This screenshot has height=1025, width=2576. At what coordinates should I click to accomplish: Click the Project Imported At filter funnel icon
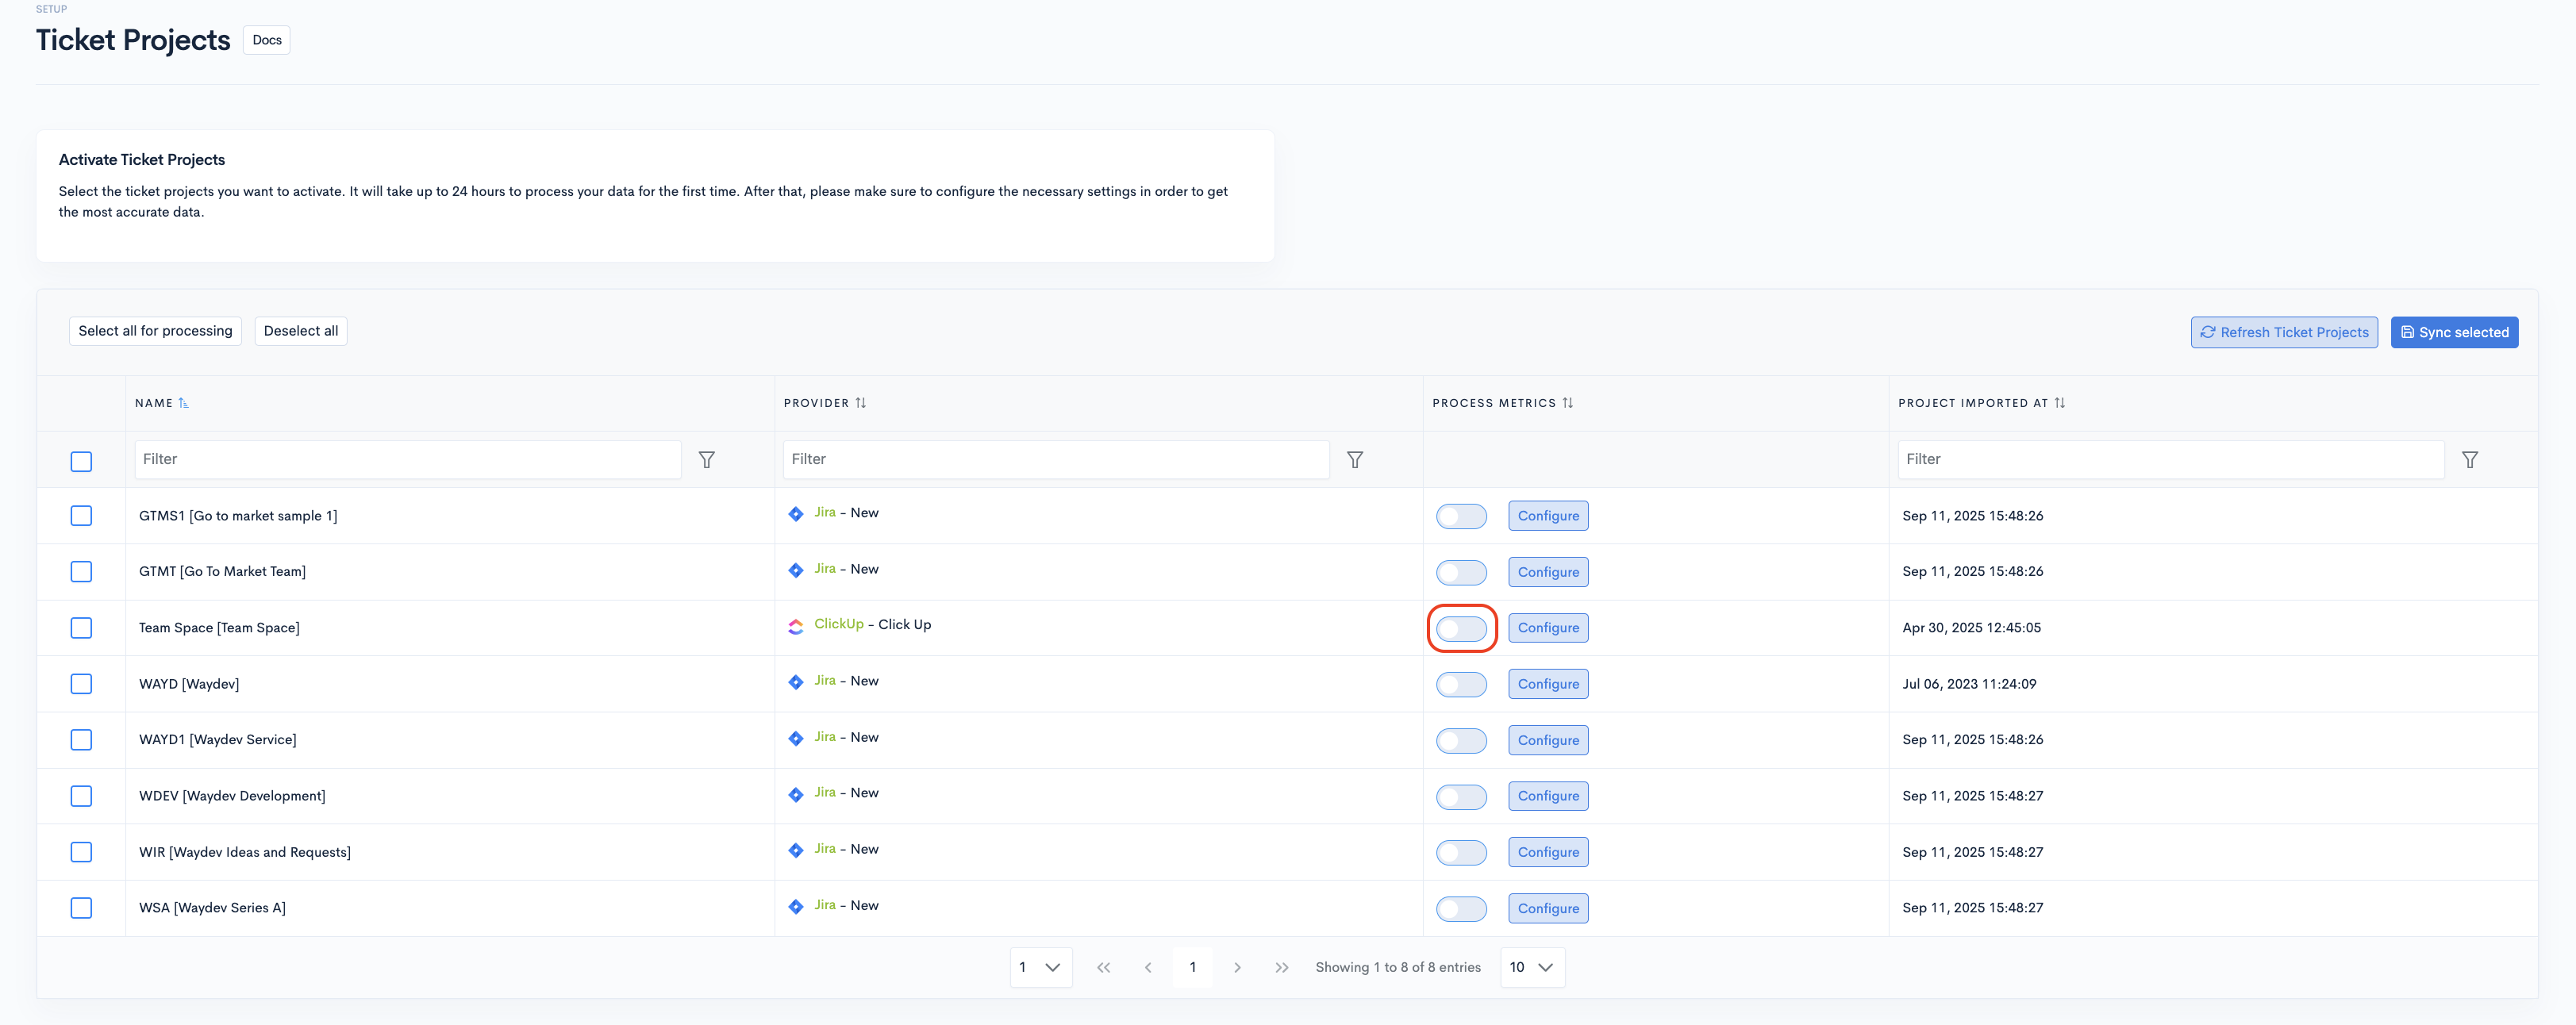click(x=2469, y=460)
